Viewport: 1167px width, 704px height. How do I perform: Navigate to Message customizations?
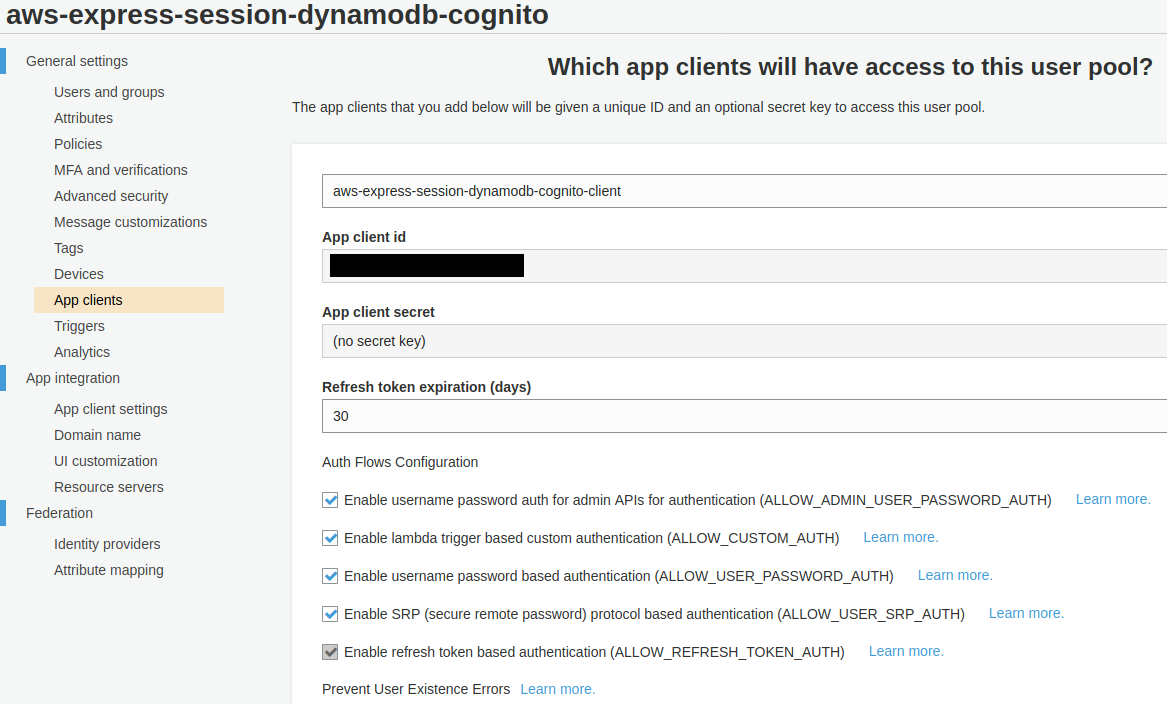click(x=130, y=223)
